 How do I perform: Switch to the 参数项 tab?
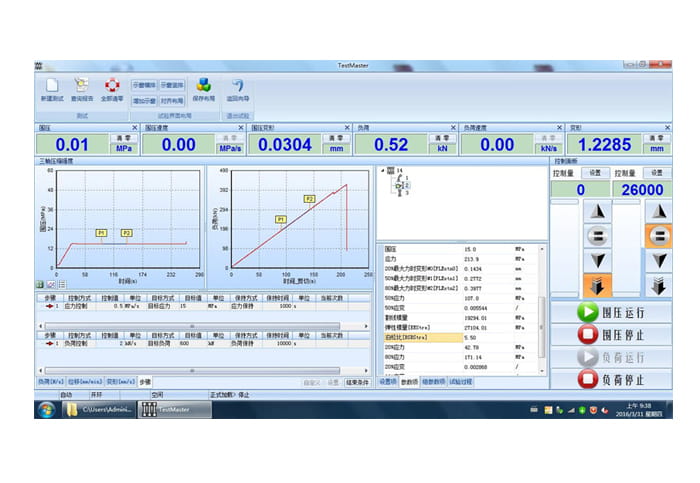point(410,382)
